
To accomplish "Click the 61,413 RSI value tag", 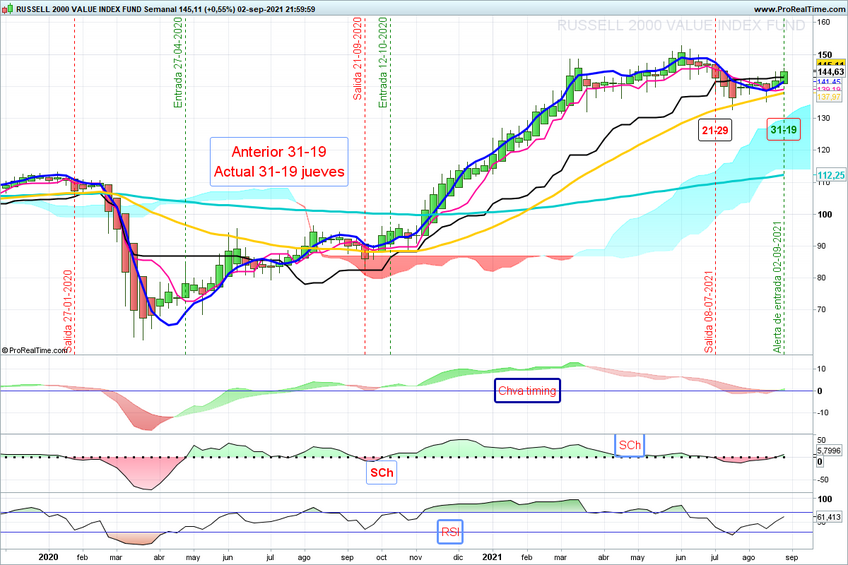I will coord(829,517).
